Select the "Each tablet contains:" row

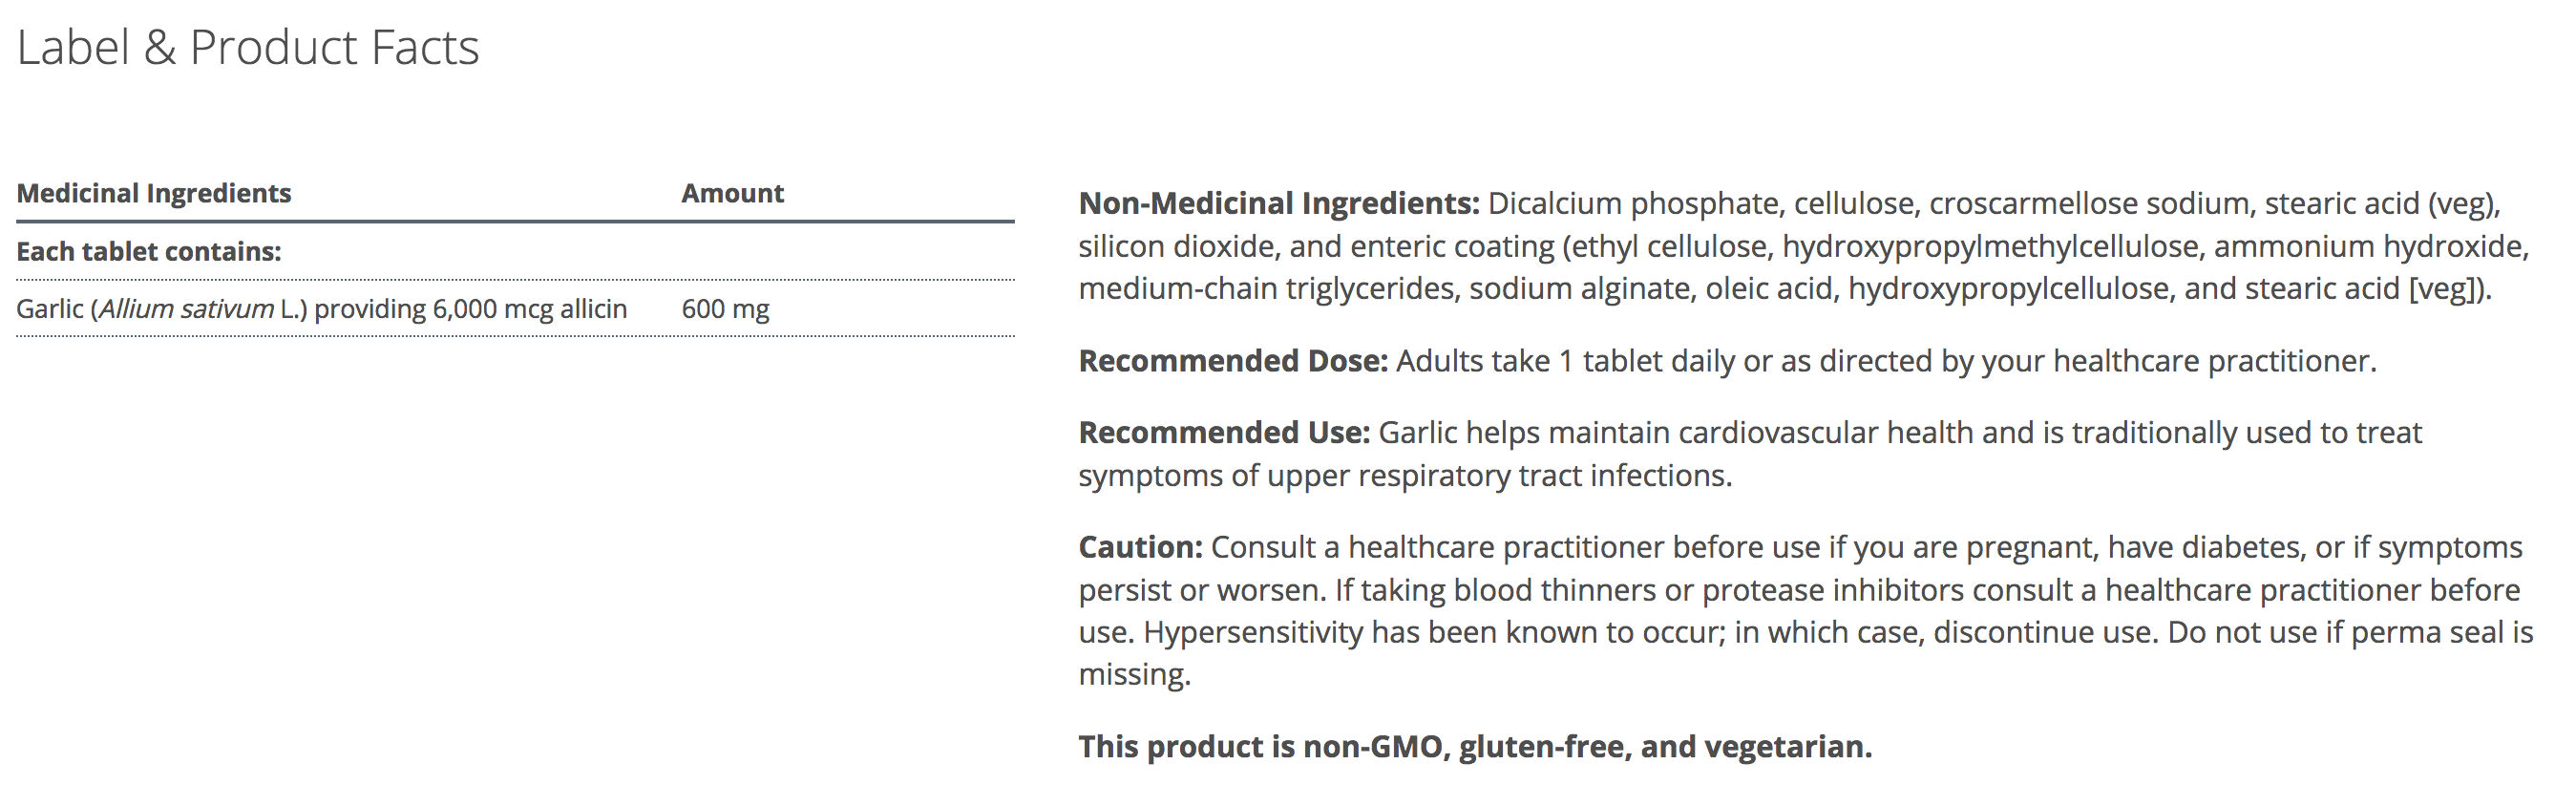pos(149,251)
